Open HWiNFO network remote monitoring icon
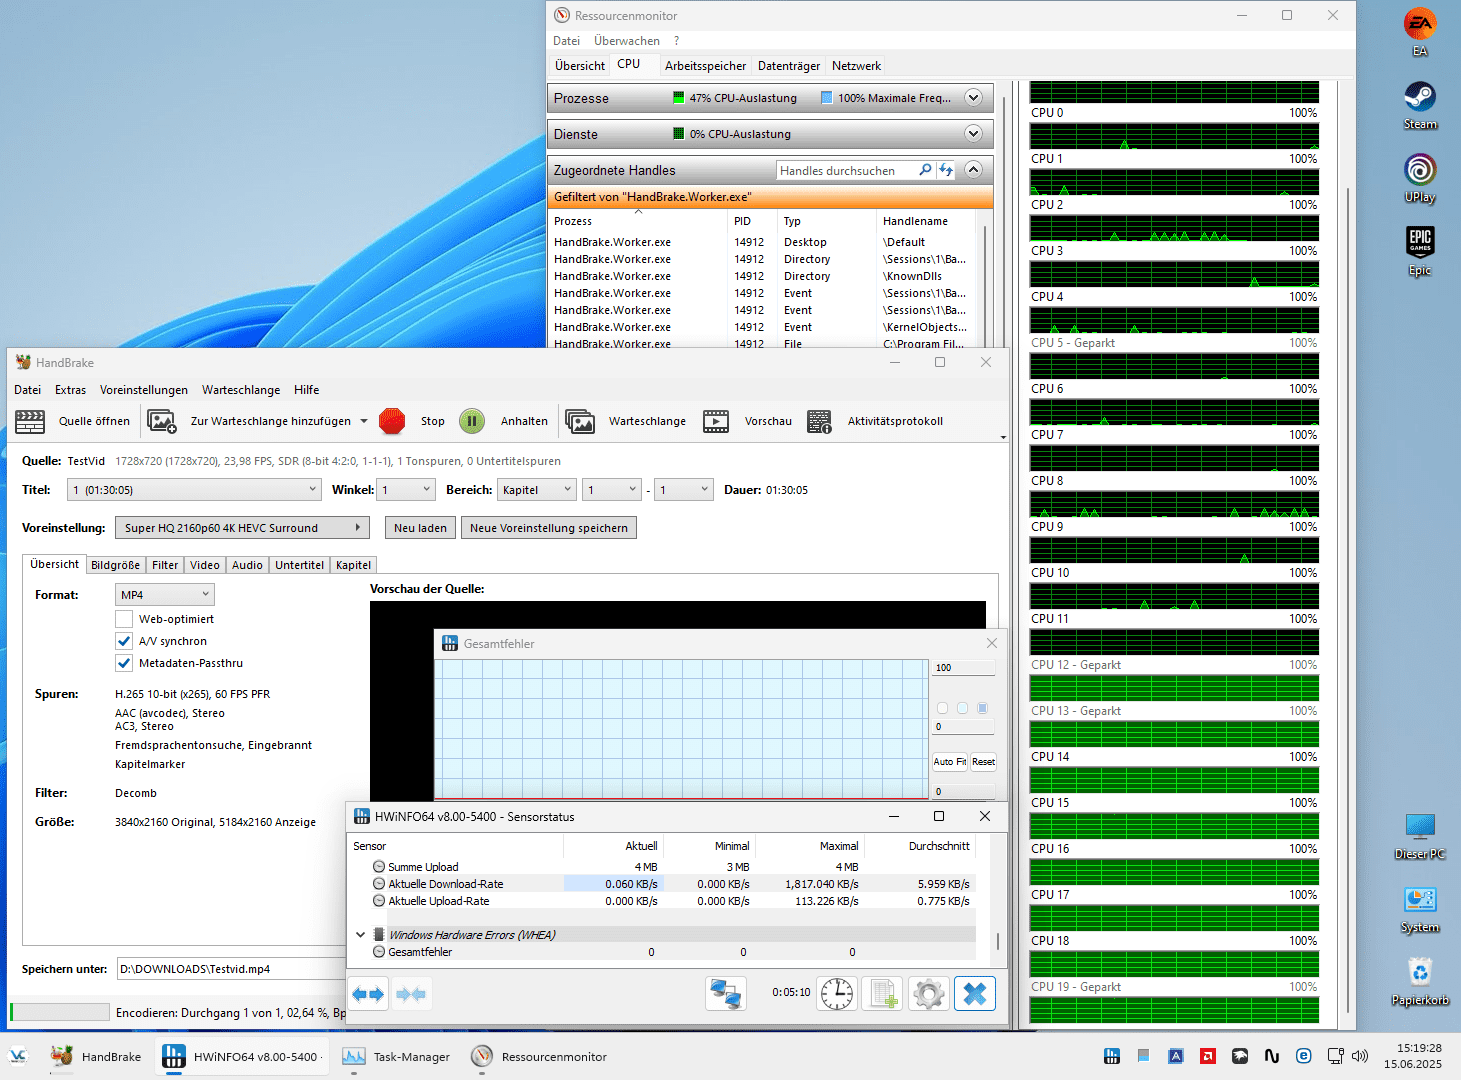1461x1080 pixels. 725,994
